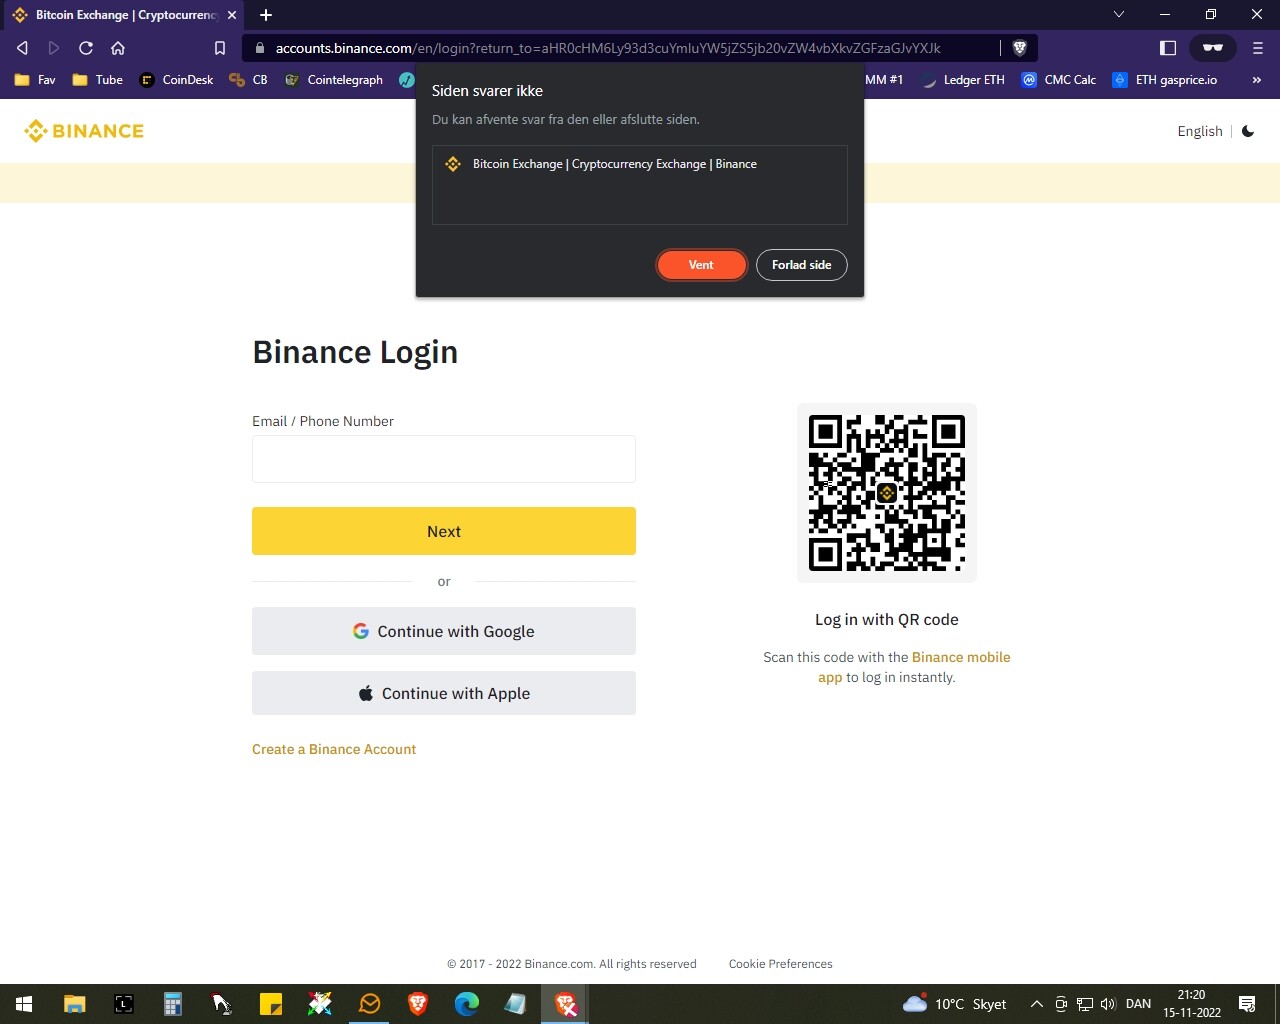Open Sticky Notes from taskbar
1280x1024 pixels.
[270, 1004]
